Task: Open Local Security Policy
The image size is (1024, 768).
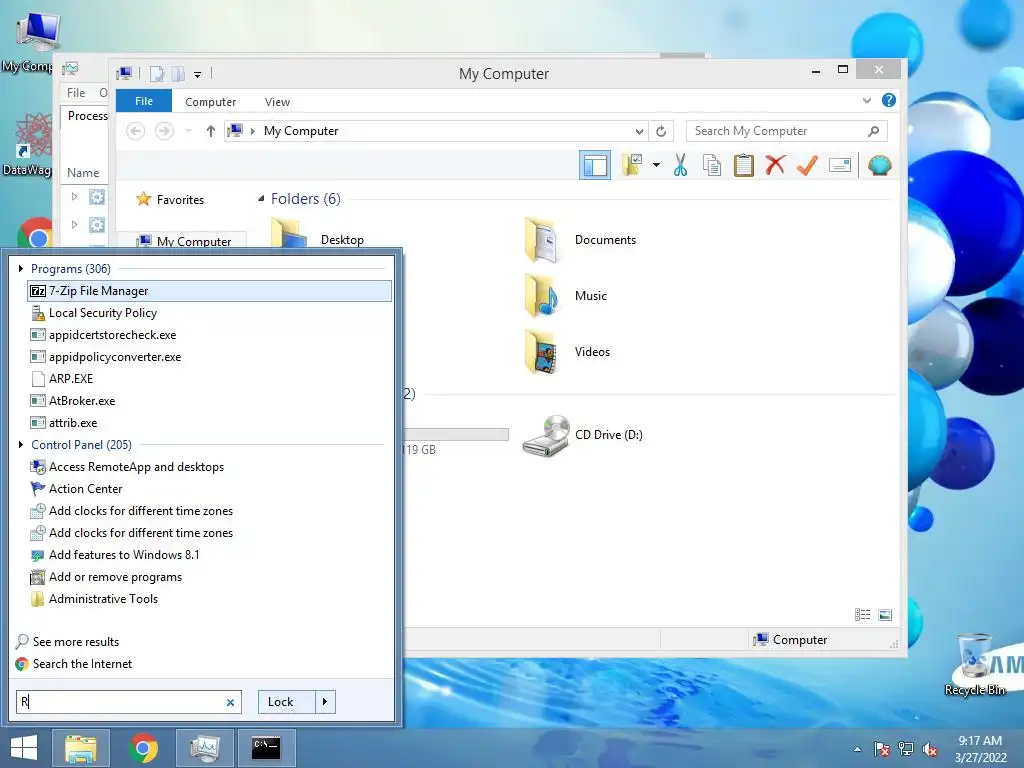Action: pyautogui.click(x=210, y=313)
